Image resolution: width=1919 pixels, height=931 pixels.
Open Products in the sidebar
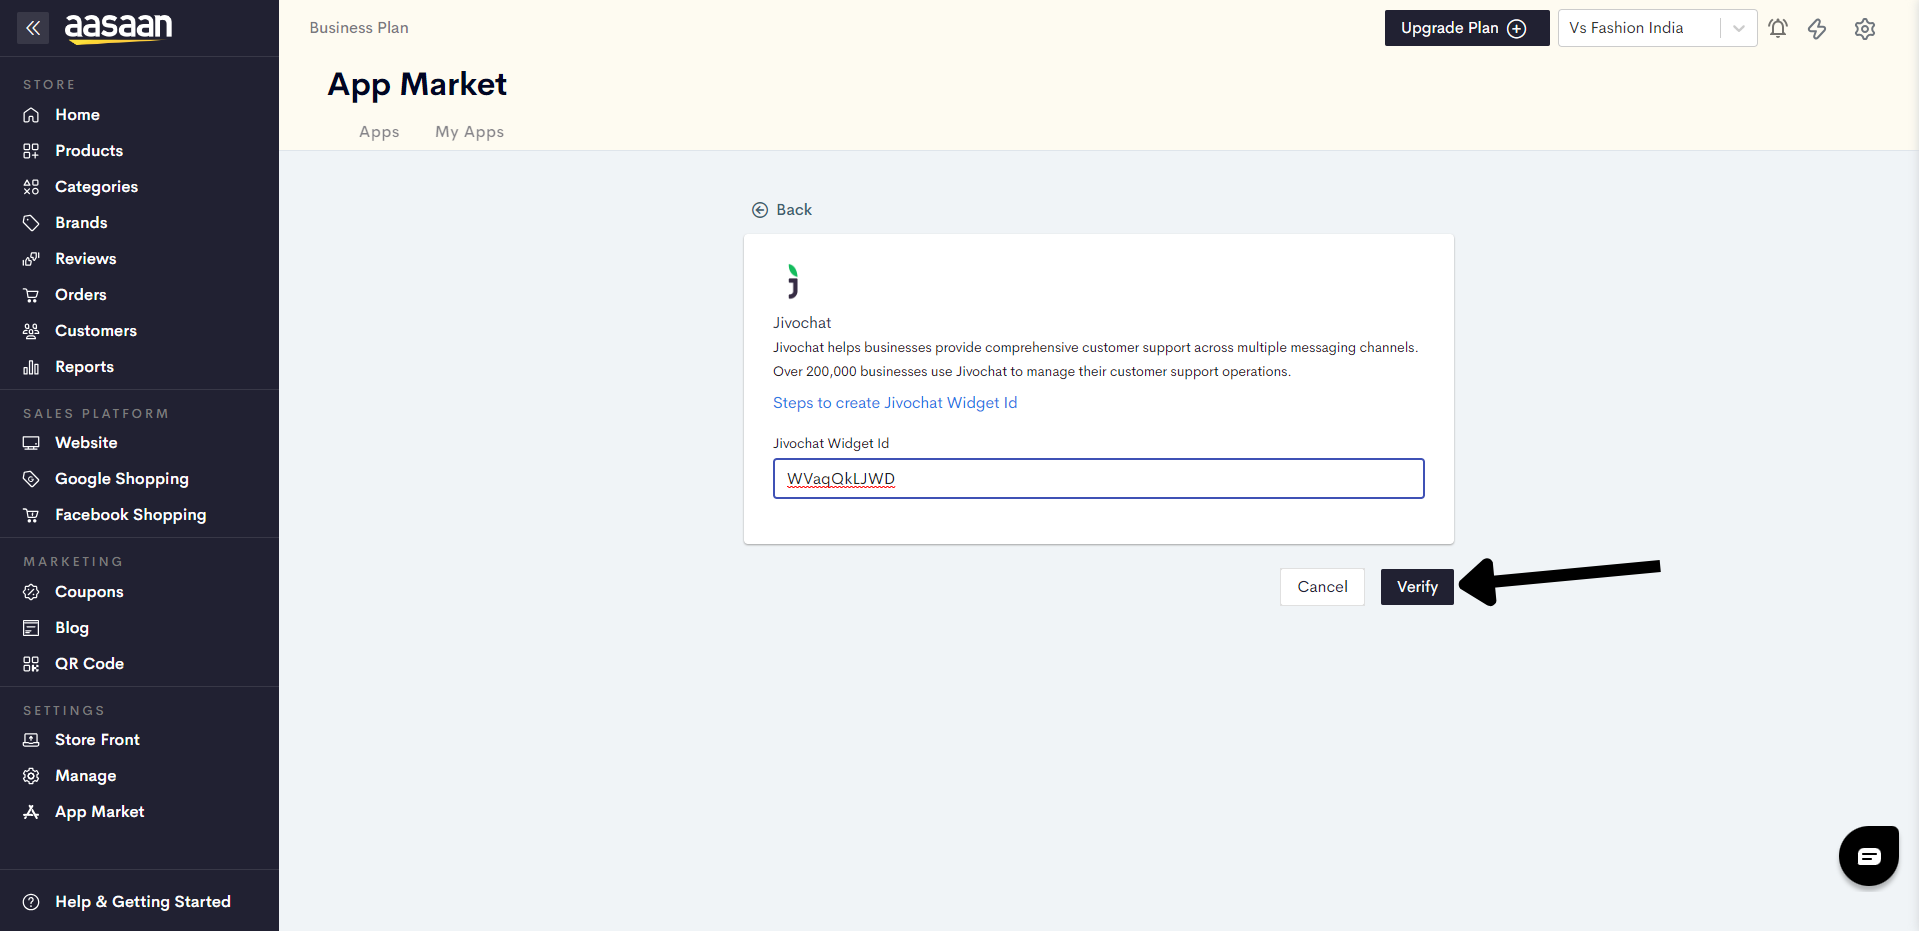coord(89,151)
